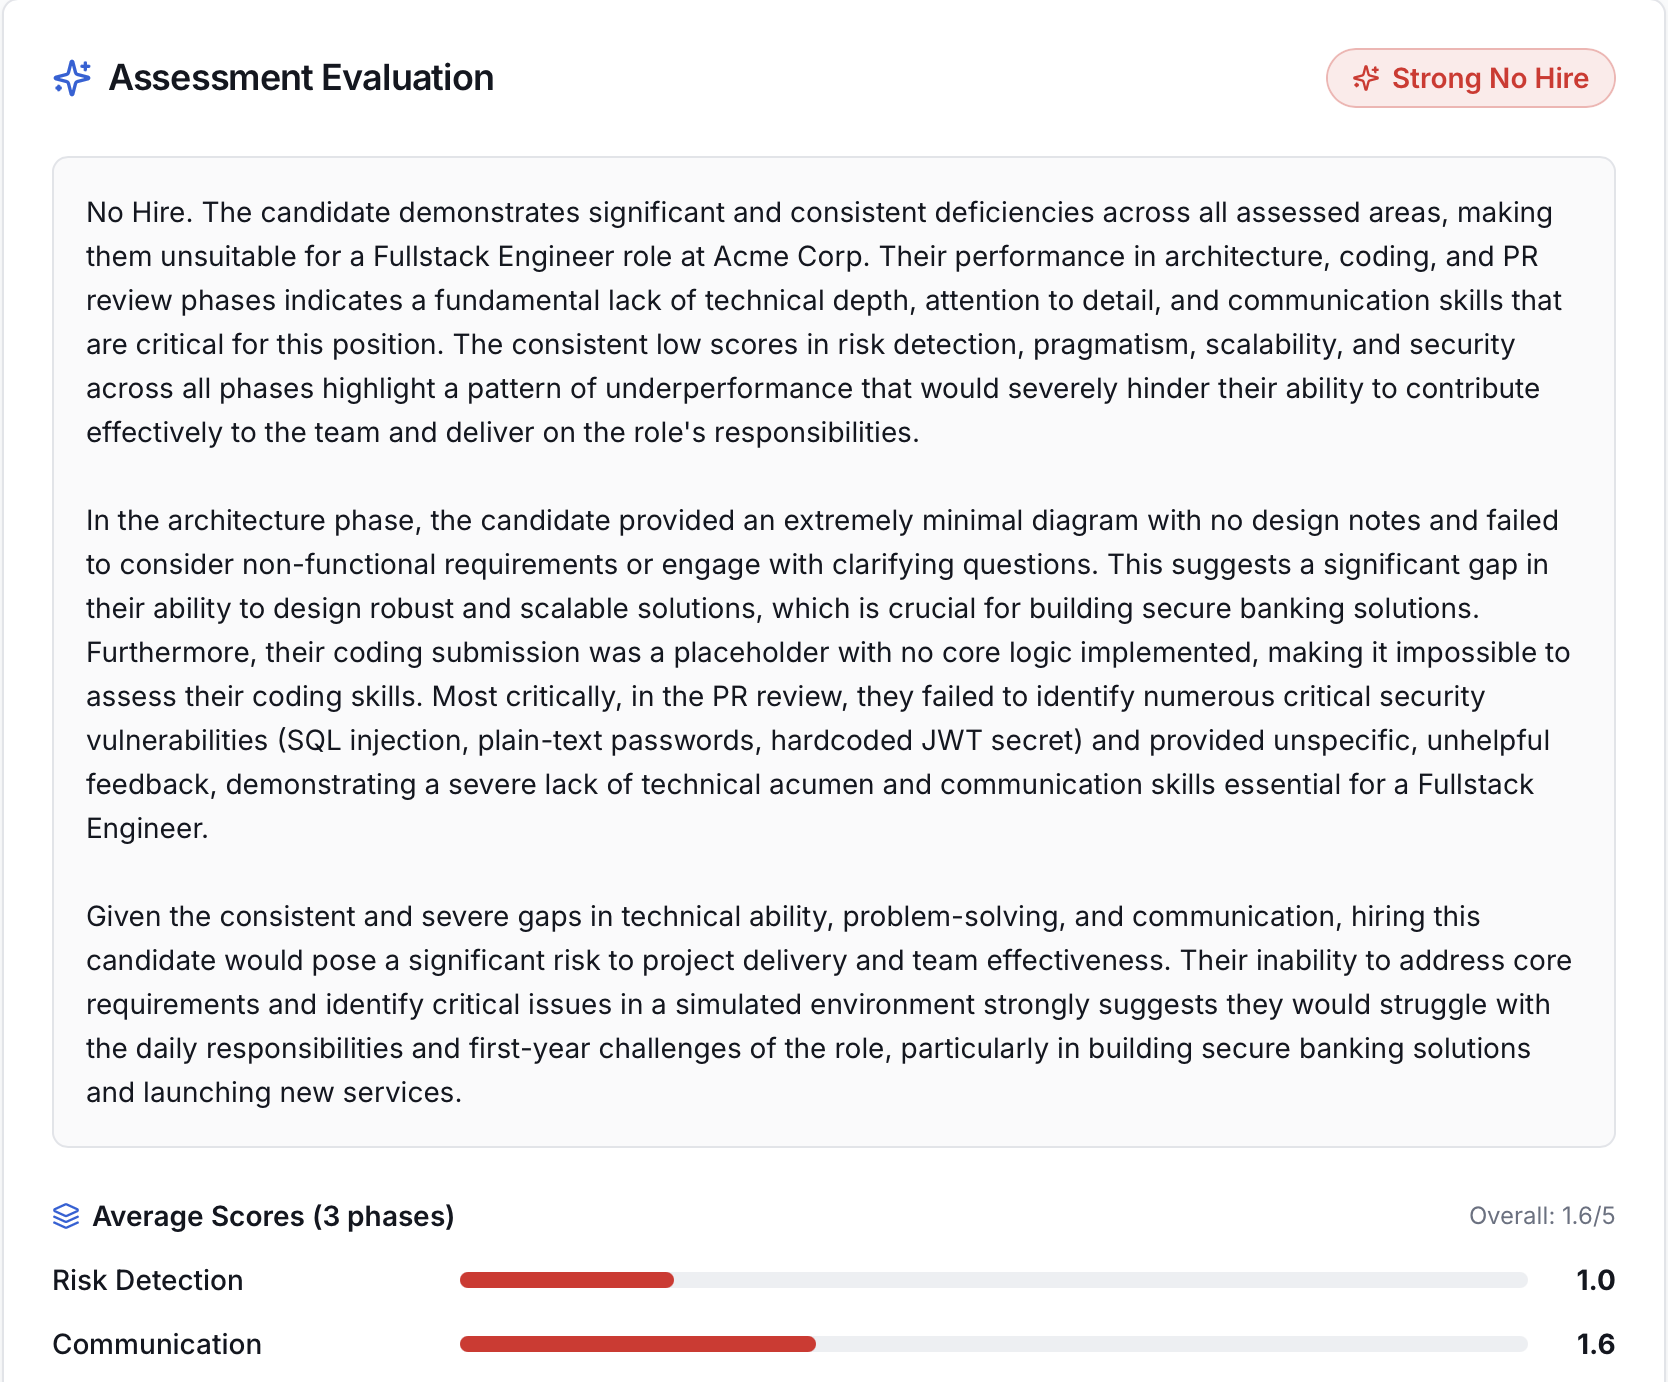Click the Risk Detection label

click(x=147, y=1280)
